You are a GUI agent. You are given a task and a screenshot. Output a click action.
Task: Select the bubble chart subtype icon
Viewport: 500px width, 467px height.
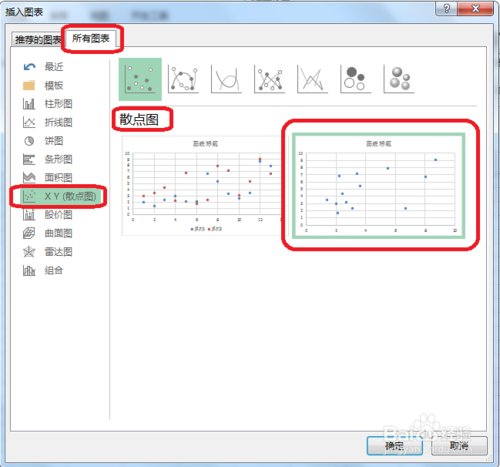coord(355,79)
